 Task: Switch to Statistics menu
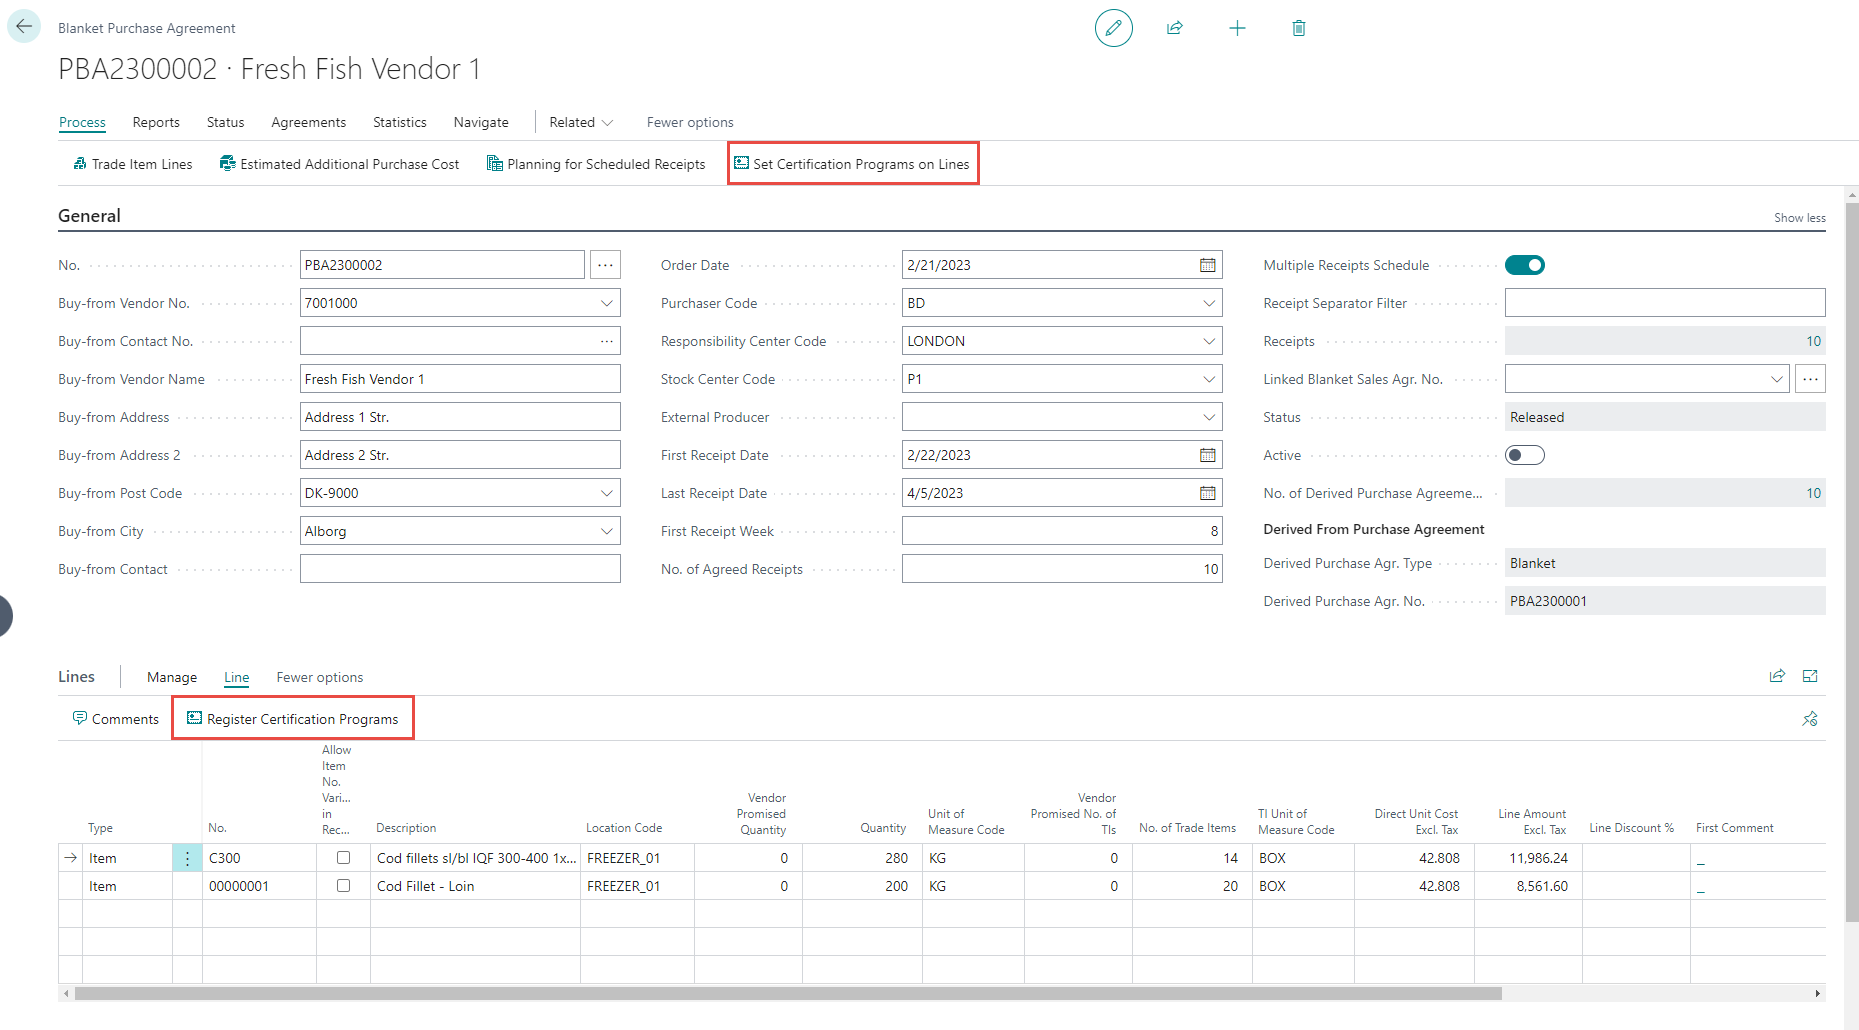(x=399, y=122)
